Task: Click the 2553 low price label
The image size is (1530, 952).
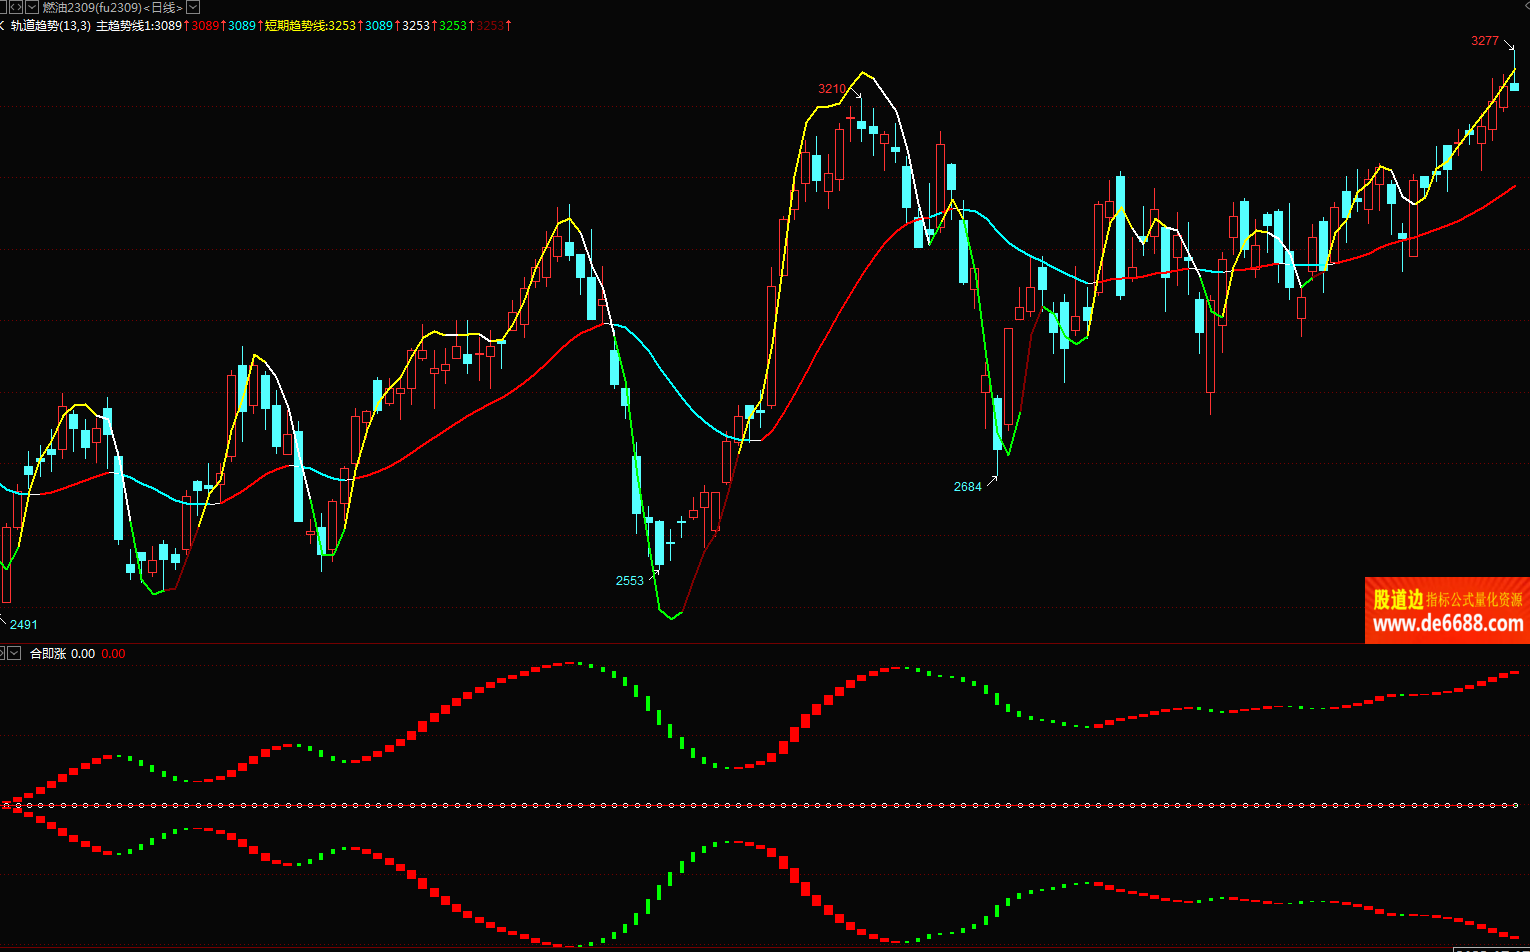Action: pos(629,581)
